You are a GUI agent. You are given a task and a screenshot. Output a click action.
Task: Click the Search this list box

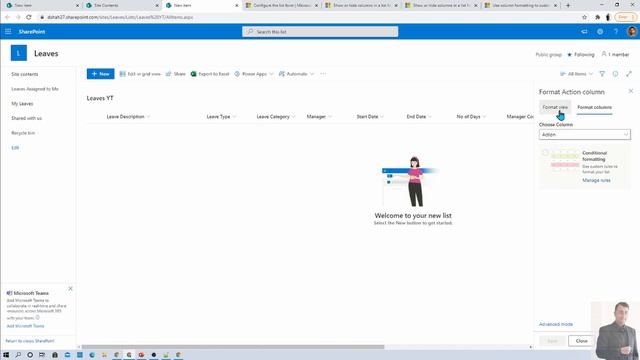click(x=320, y=31)
